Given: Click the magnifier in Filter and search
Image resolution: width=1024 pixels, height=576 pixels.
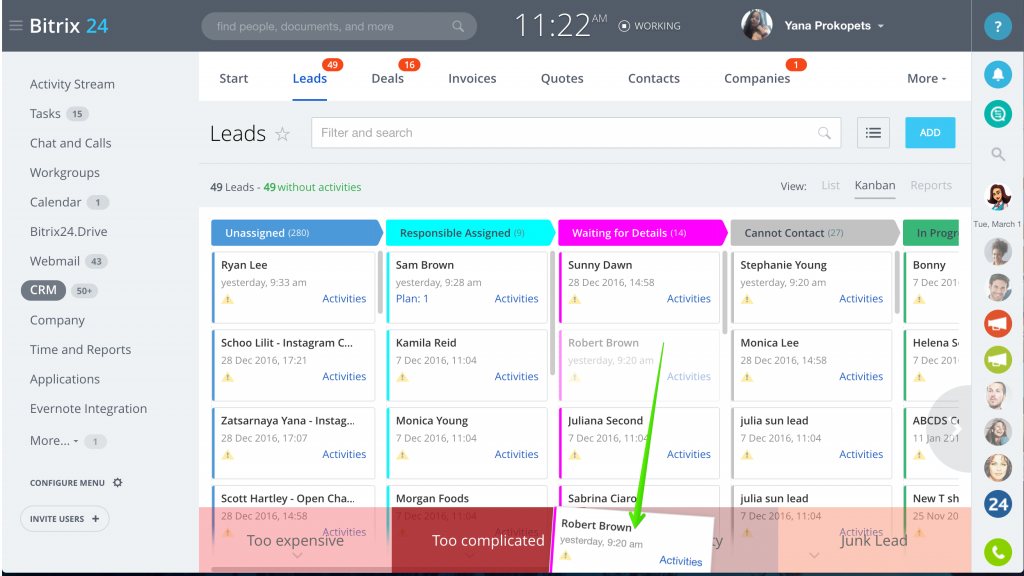Looking at the screenshot, I should pos(824,133).
